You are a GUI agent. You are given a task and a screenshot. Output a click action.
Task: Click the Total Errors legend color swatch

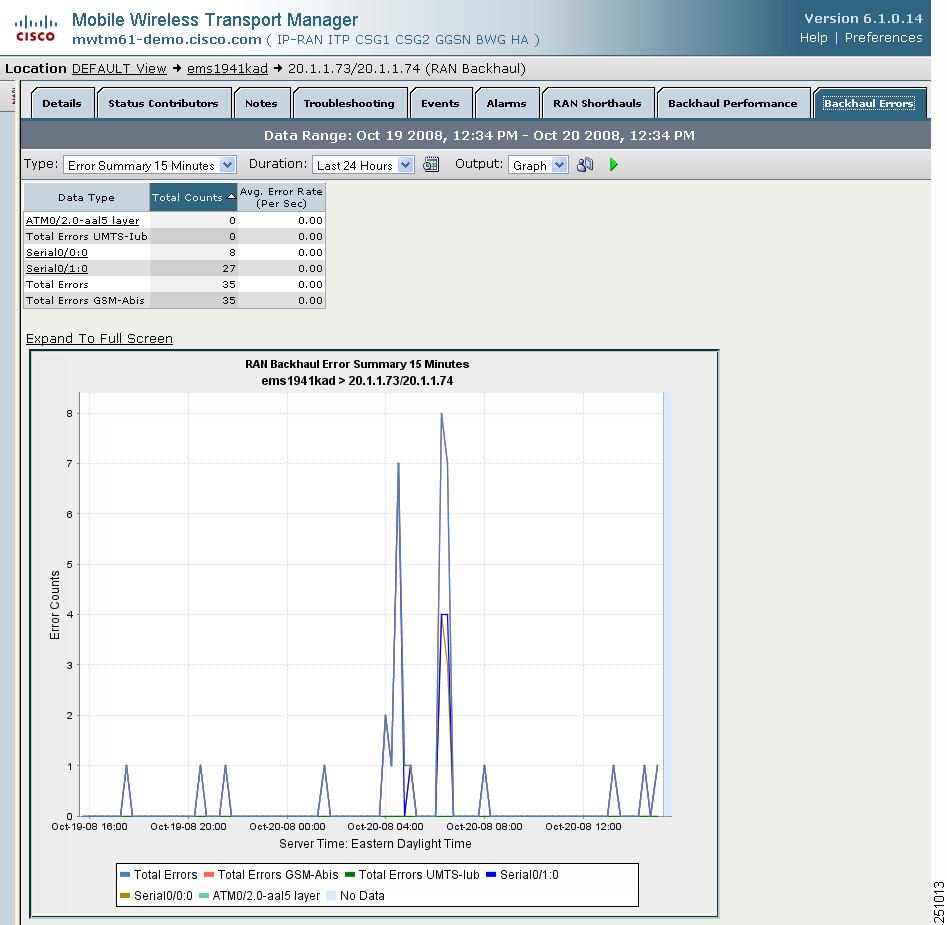coord(125,874)
